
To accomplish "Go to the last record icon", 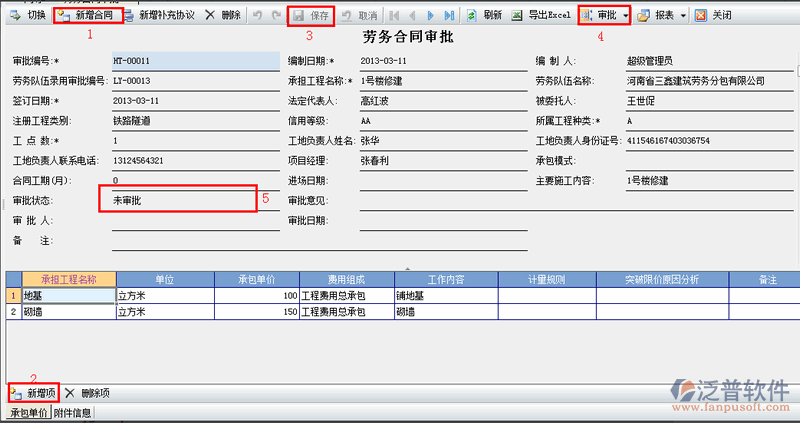I will 449,16.
